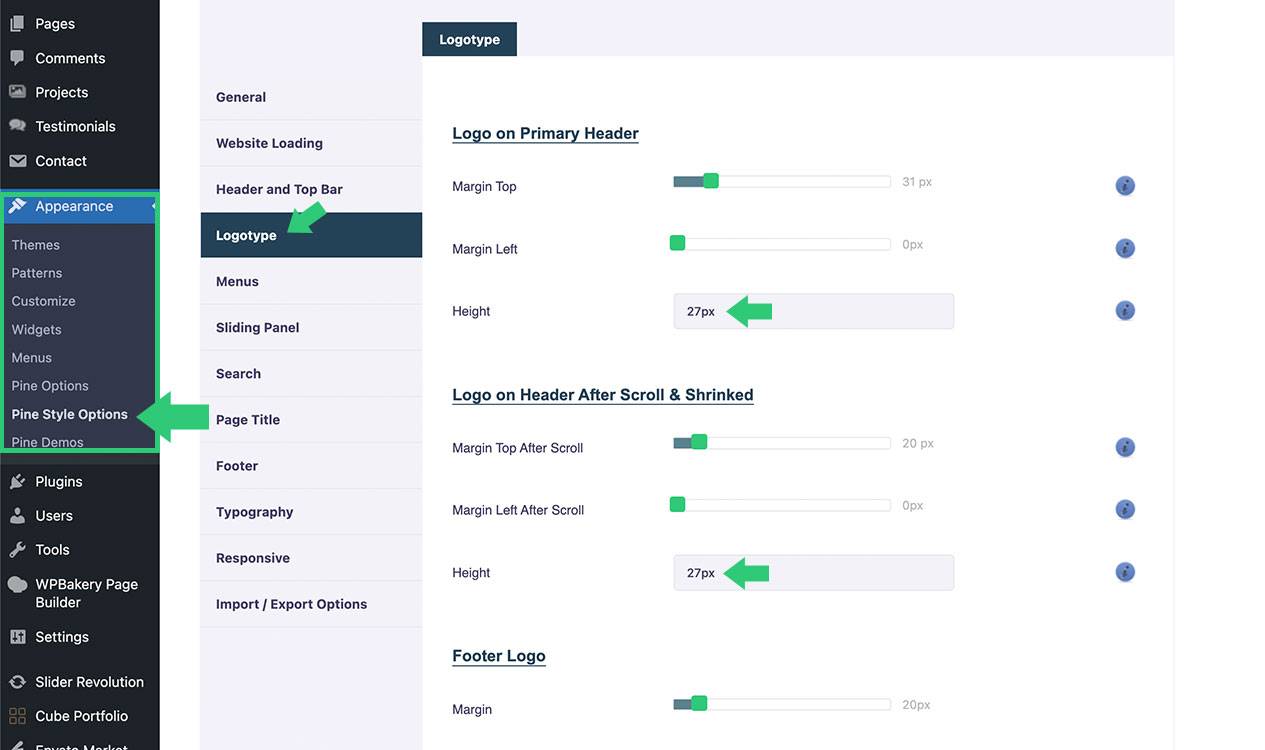Screen dimensions: 1265x750
Task: Open Plugins from the admin sidebar
Action: 58,481
